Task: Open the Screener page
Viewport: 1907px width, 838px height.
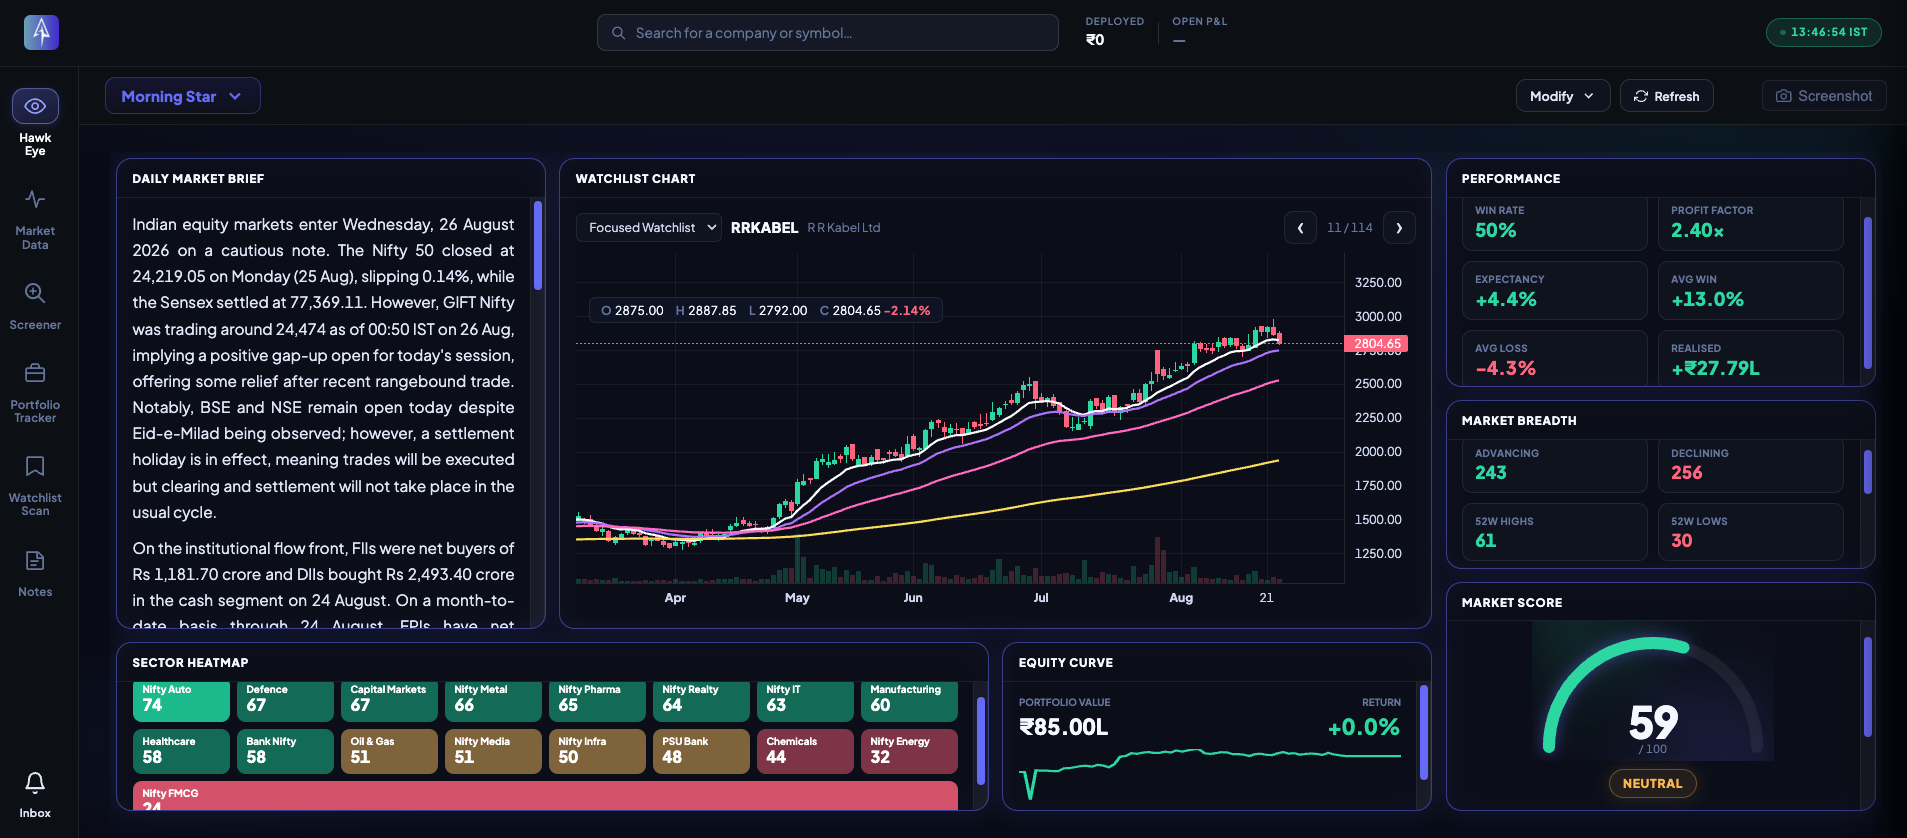Action: click(x=35, y=306)
